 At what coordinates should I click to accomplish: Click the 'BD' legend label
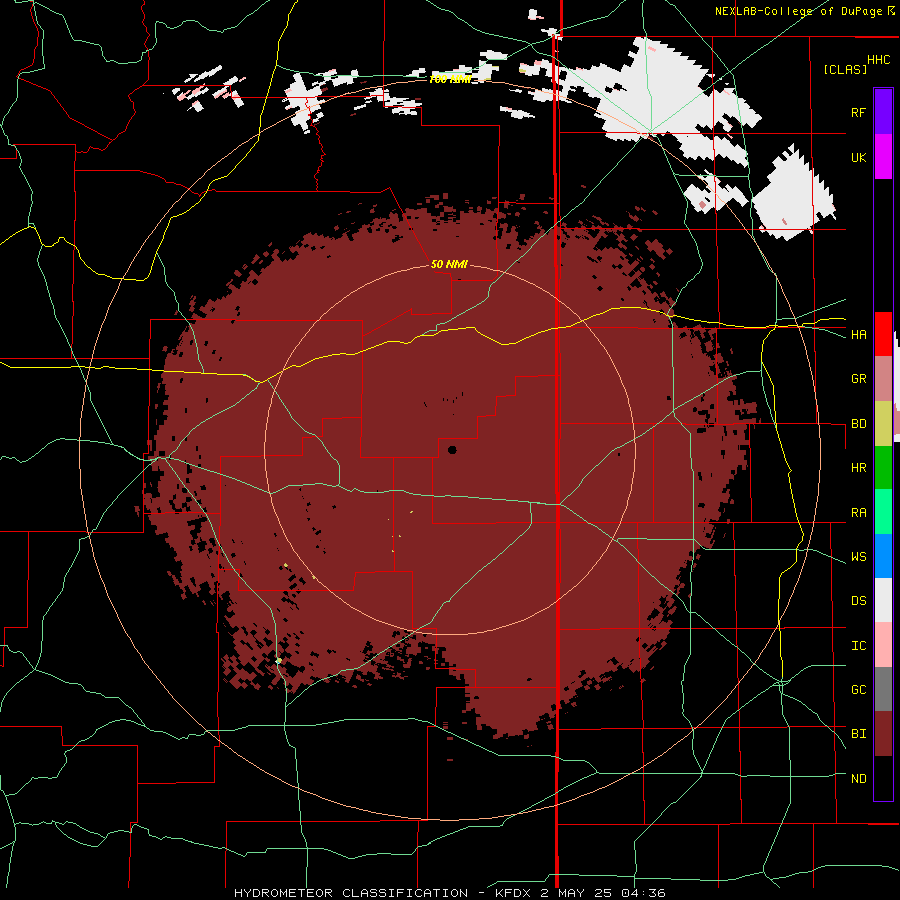coord(858,424)
